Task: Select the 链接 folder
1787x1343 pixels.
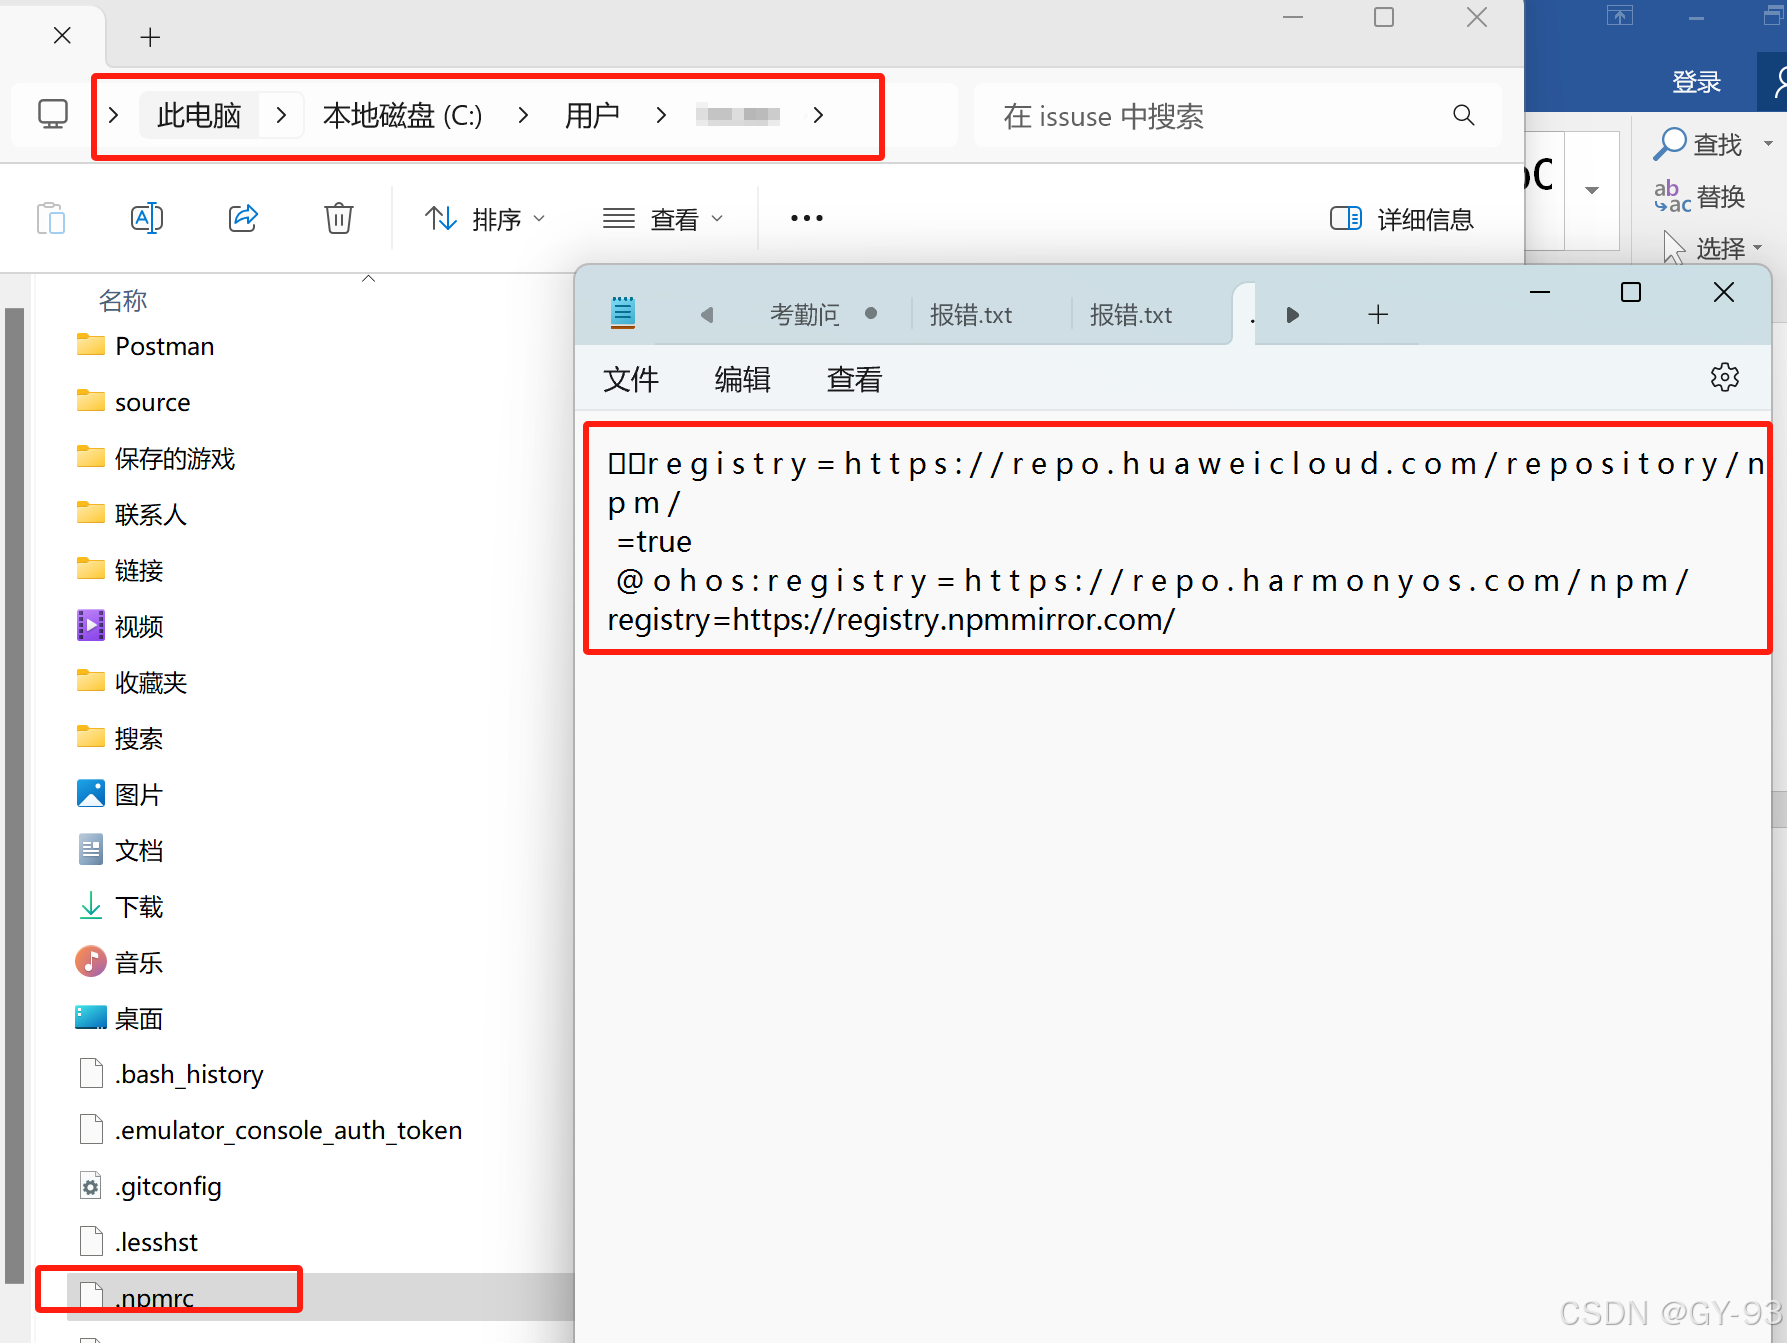Action: click(x=120, y=570)
